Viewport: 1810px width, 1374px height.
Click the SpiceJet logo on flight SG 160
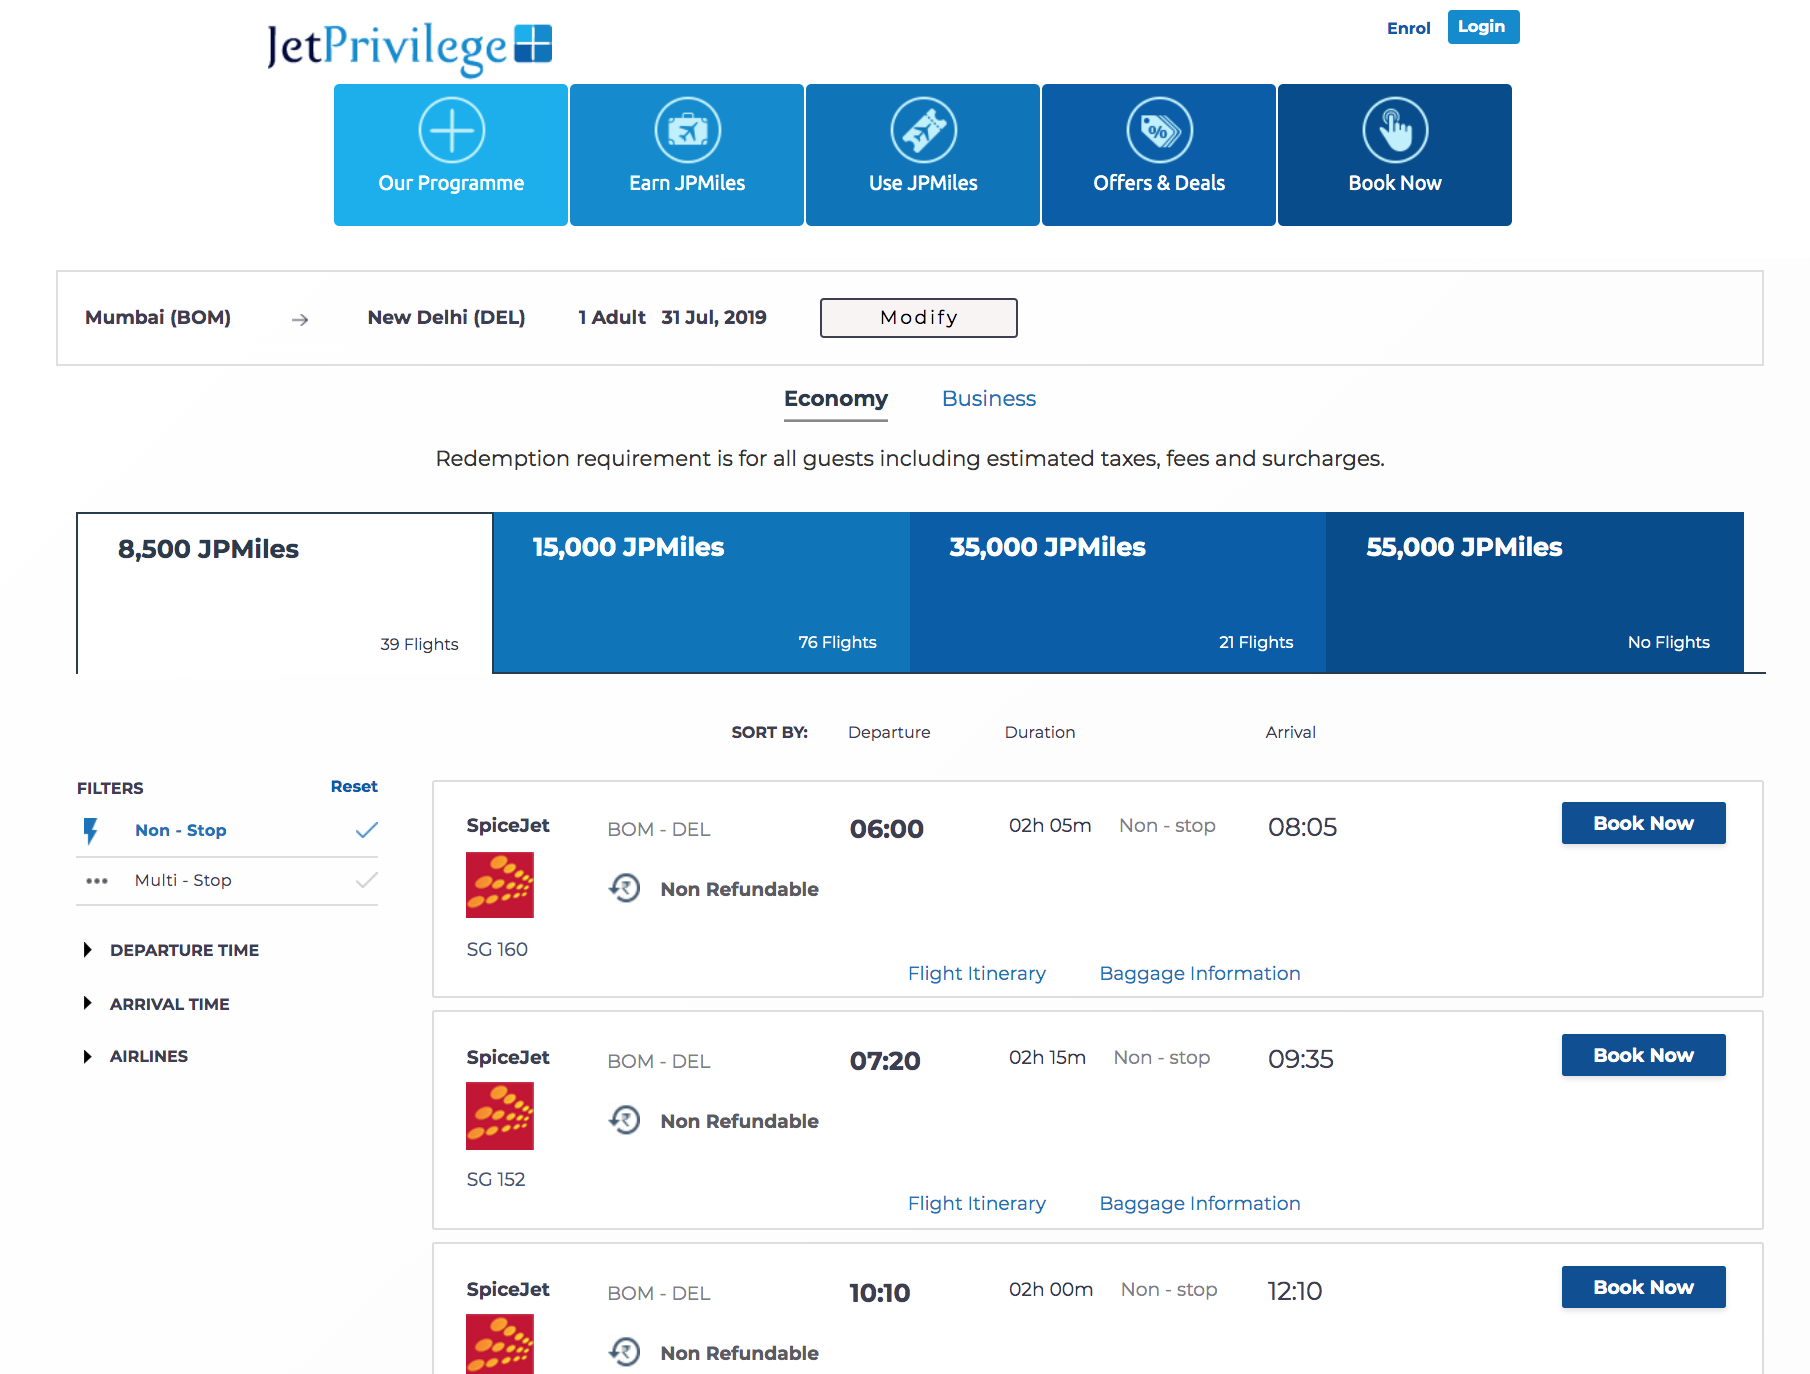tap(500, 884)
